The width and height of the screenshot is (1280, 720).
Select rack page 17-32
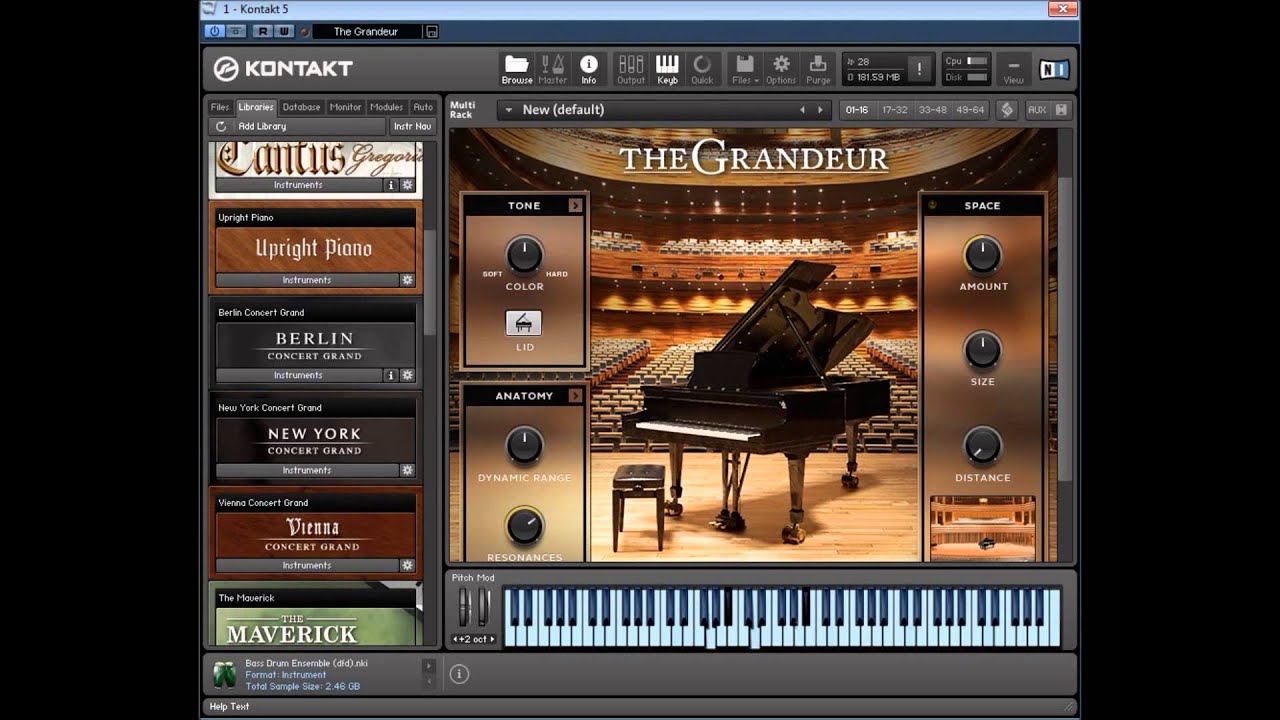[x=895, y=110]
